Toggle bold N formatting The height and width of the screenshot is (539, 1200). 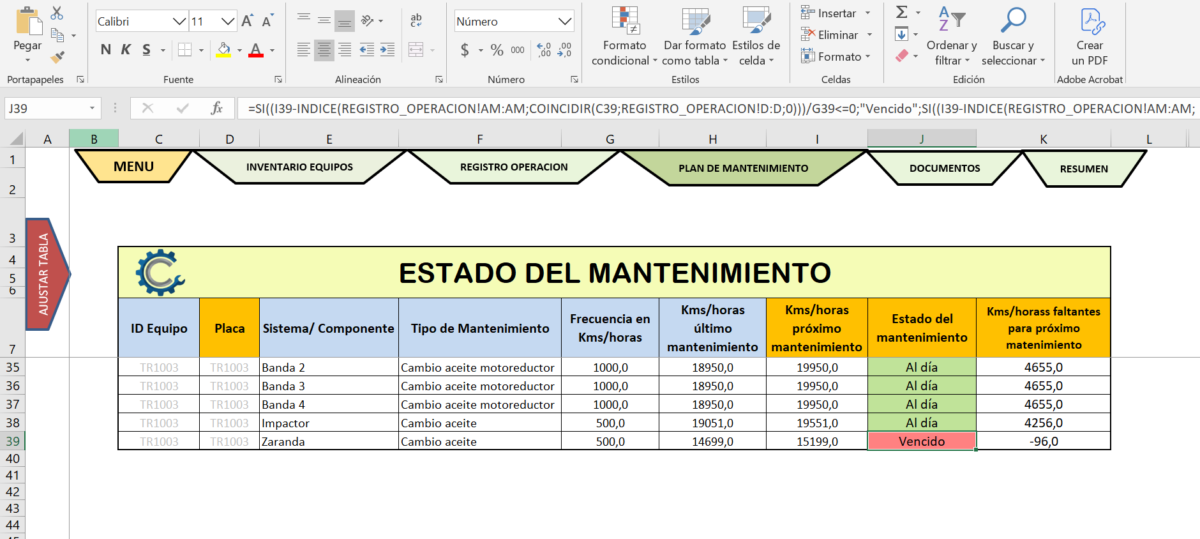106,50
